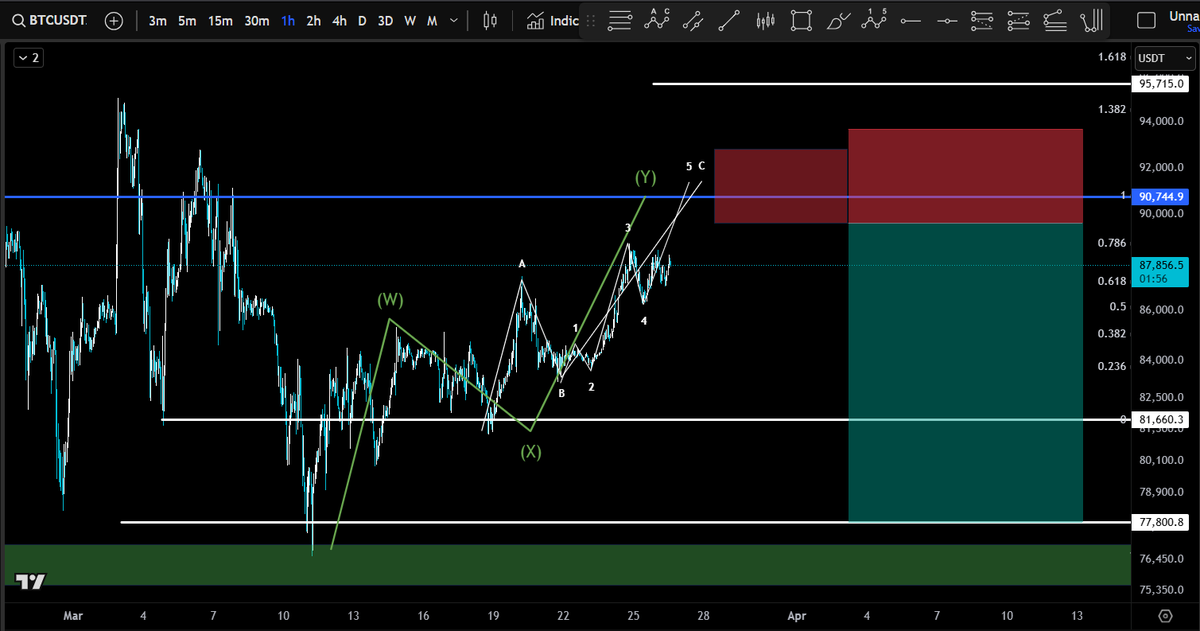Select the trend-based Fib extension tool
1200x631 pixels.
click(982, 19)
